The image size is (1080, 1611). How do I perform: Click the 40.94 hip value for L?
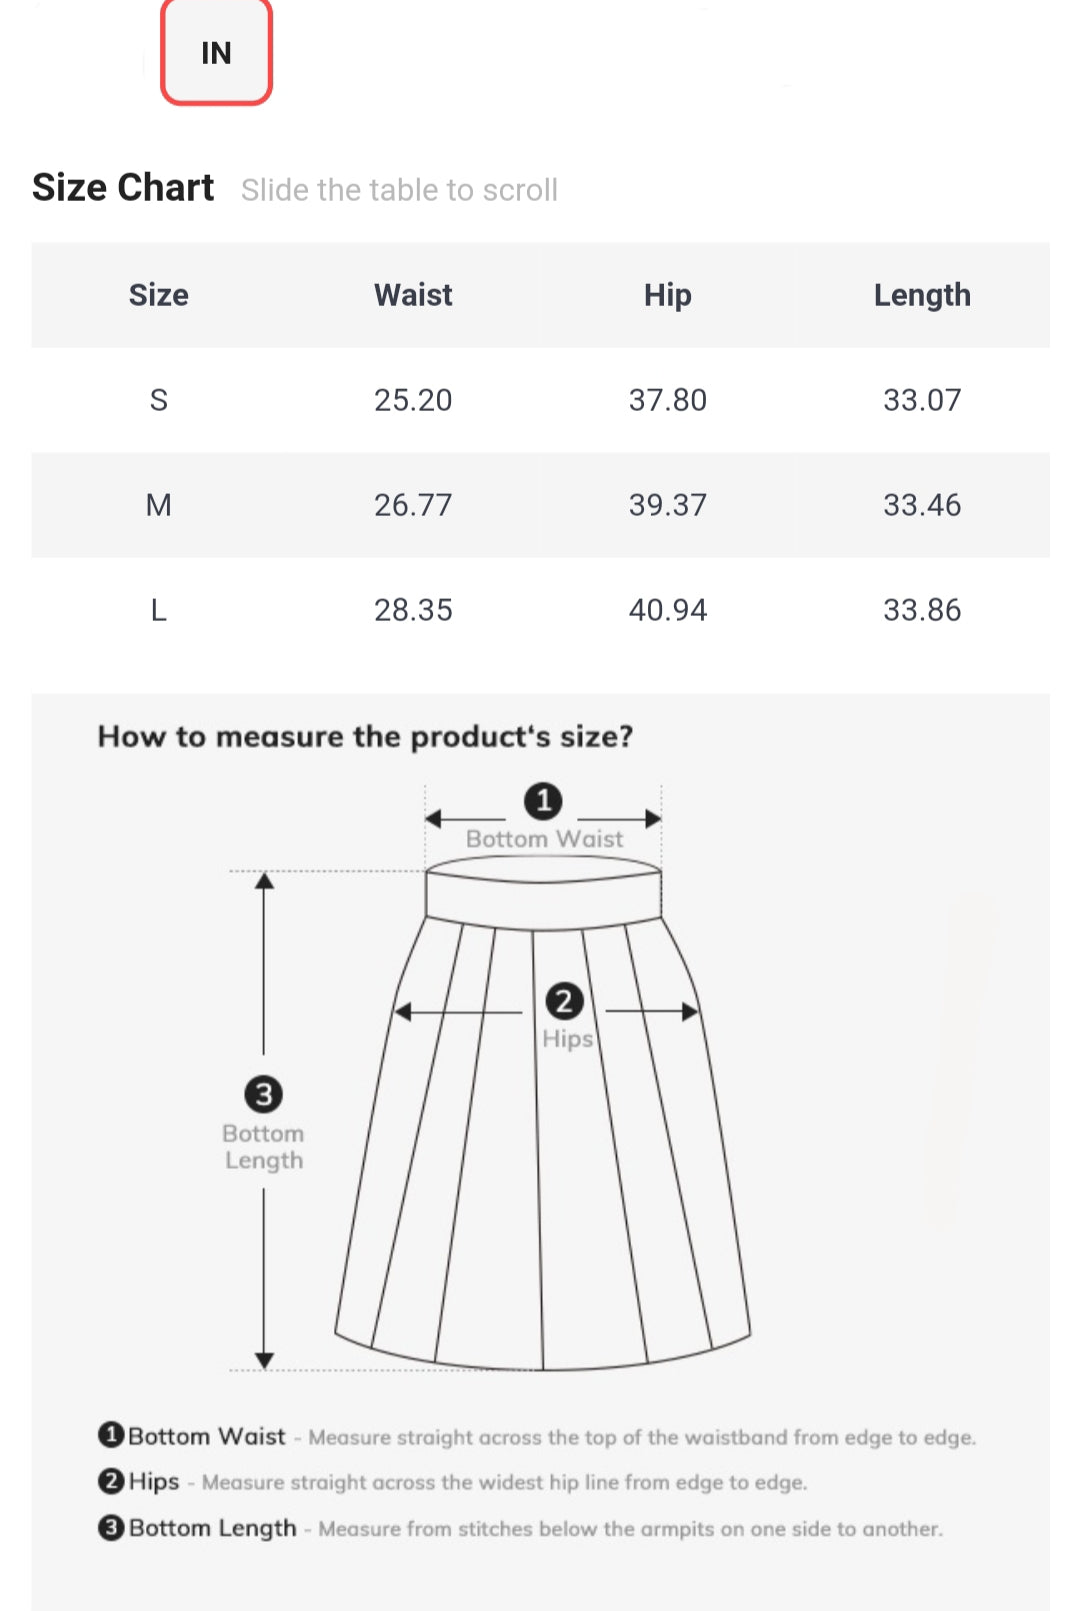[667, 610]
